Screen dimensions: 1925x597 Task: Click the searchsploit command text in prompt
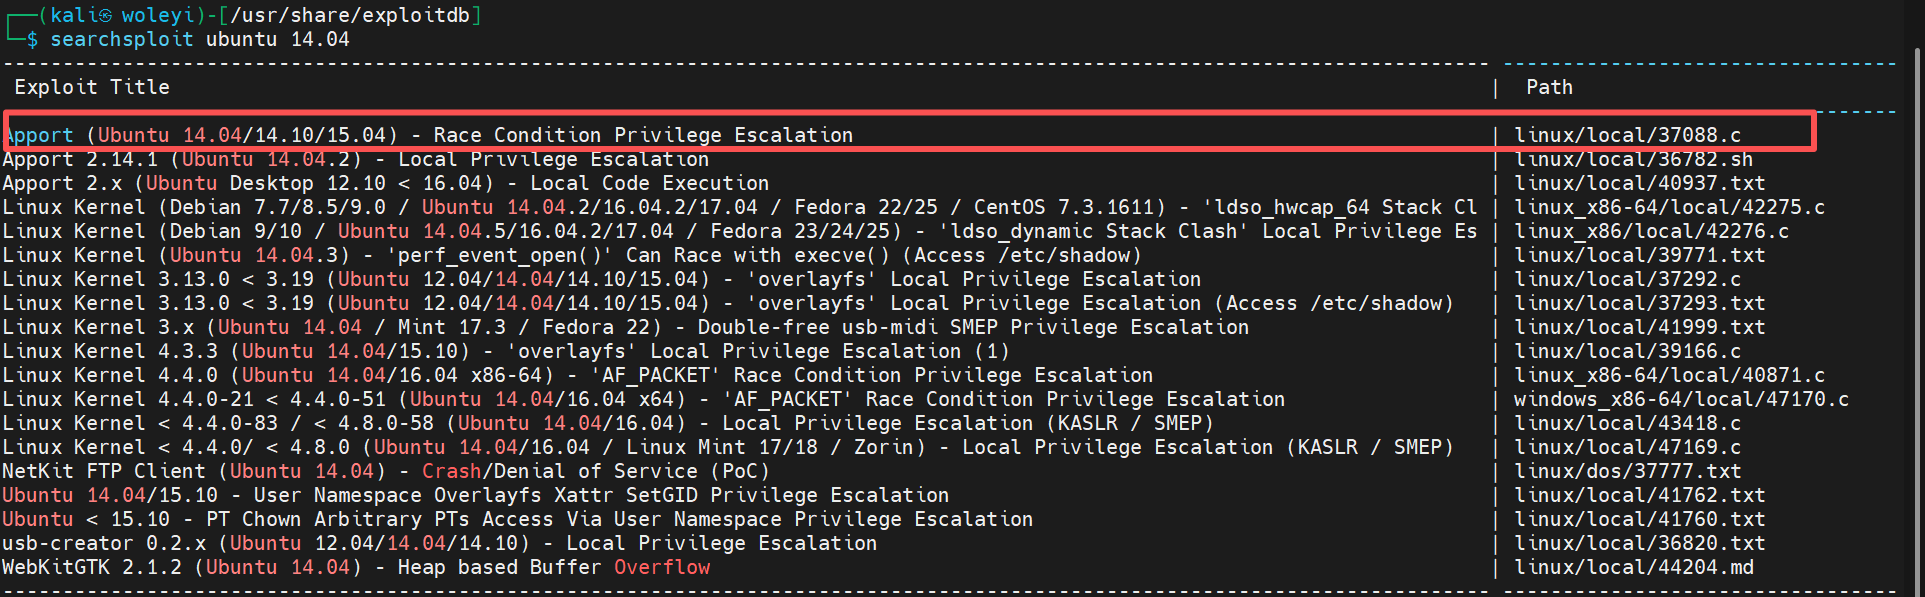[x=121, y=40]
